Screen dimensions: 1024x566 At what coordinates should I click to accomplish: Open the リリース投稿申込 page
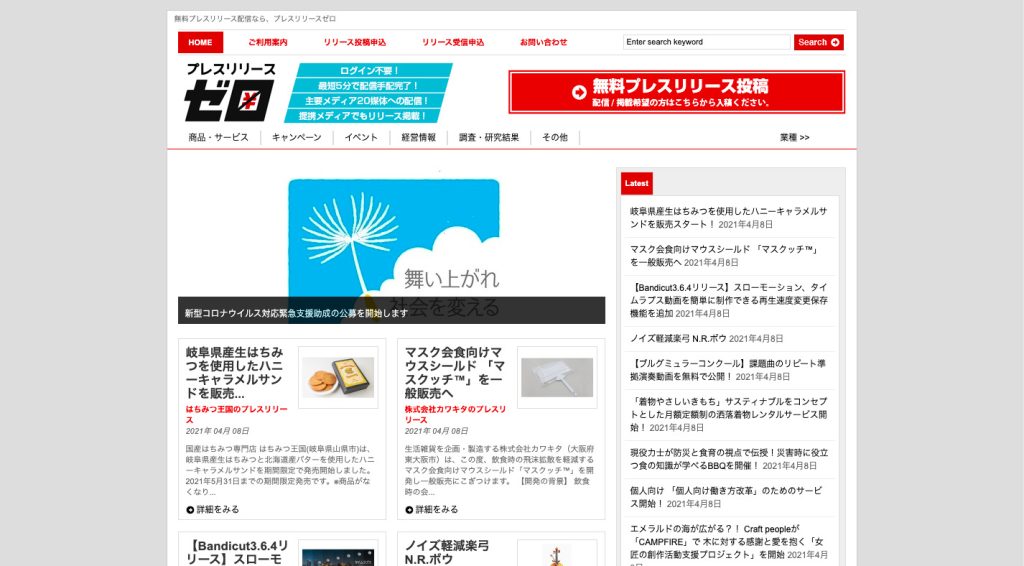pyautogui.click(x=354, y=42)
